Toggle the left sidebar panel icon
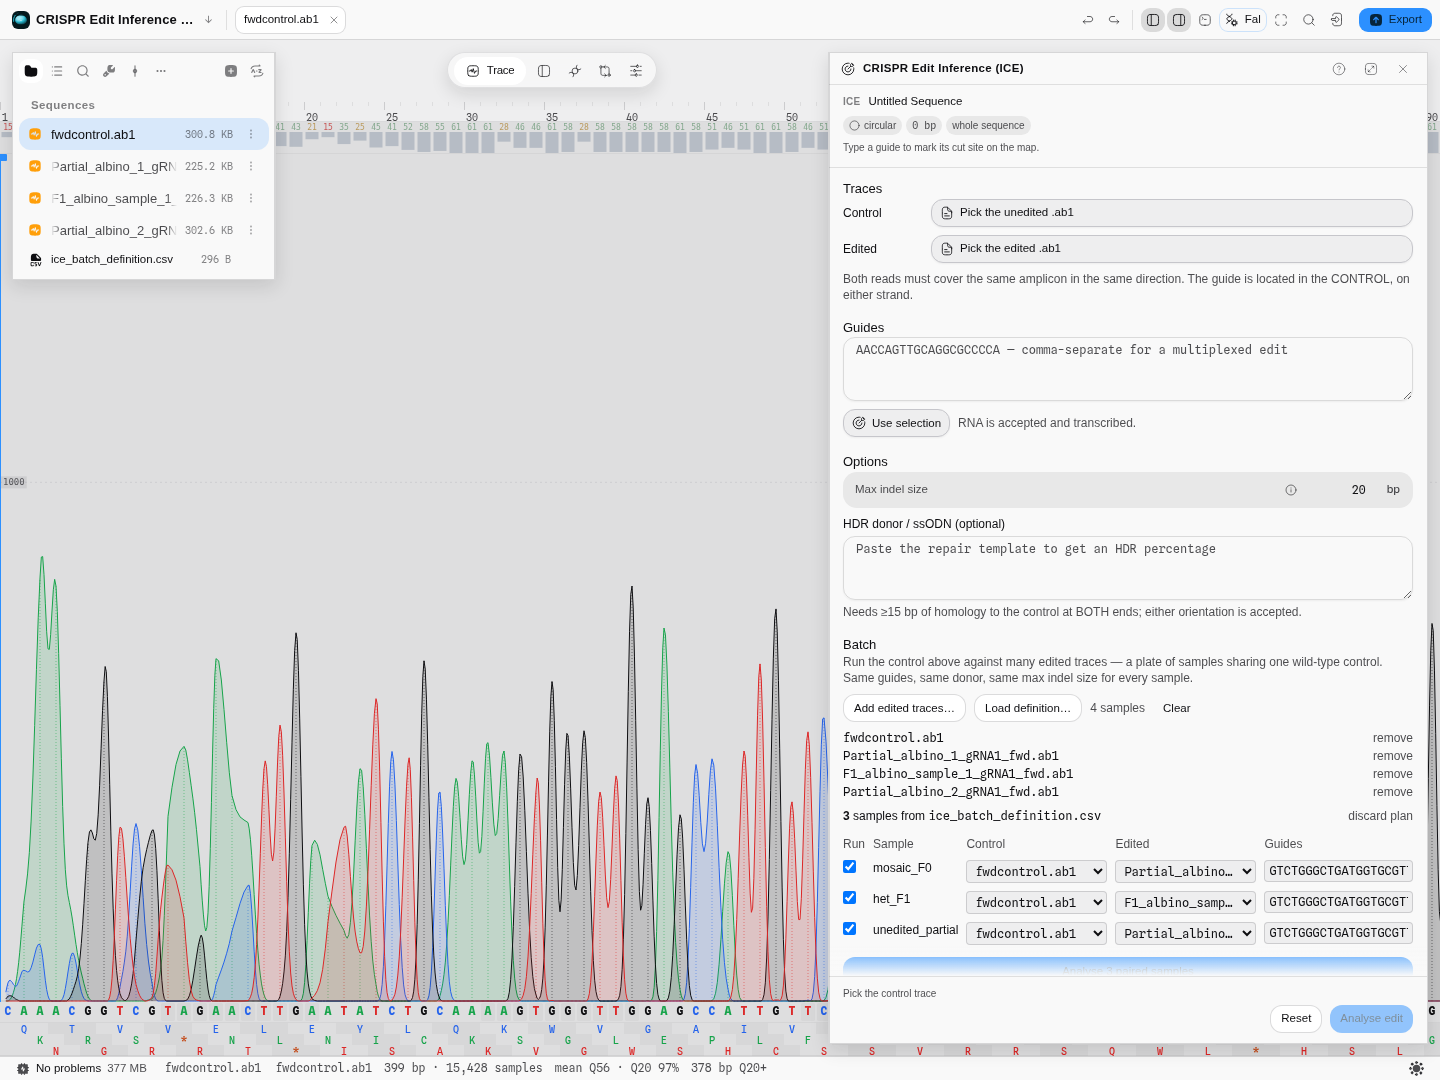 (1153, 20)
